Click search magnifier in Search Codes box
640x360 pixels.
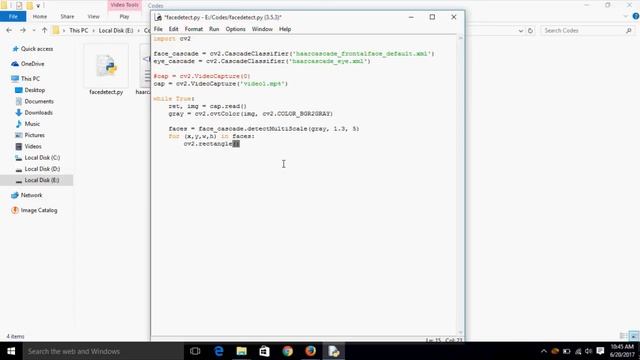point(629,31)
